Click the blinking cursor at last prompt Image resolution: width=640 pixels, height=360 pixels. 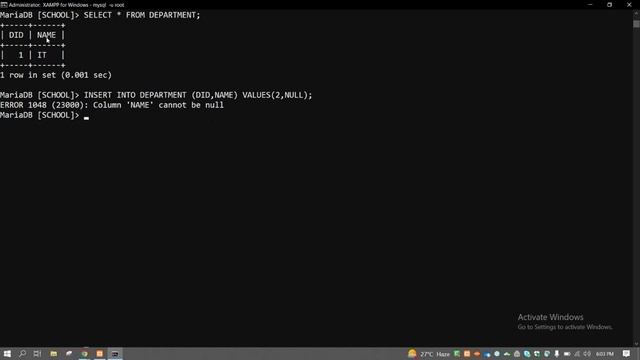(x=86, y=118)
